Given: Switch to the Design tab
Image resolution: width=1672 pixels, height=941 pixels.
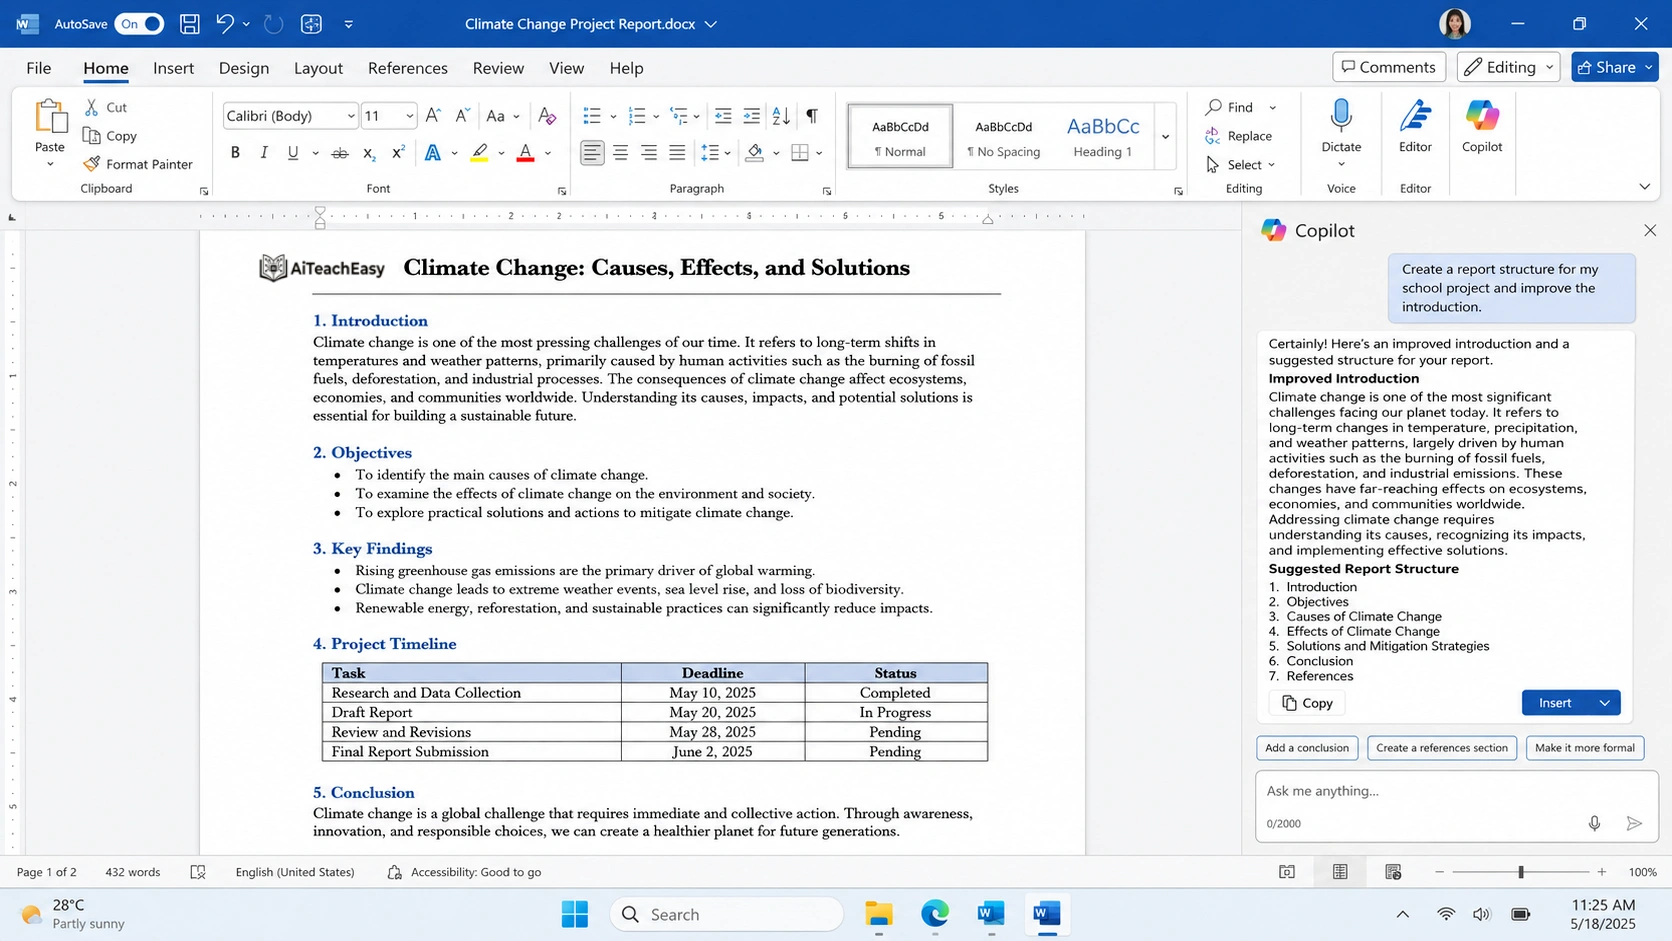Looking at the screenshot, I should pos(244,68).
